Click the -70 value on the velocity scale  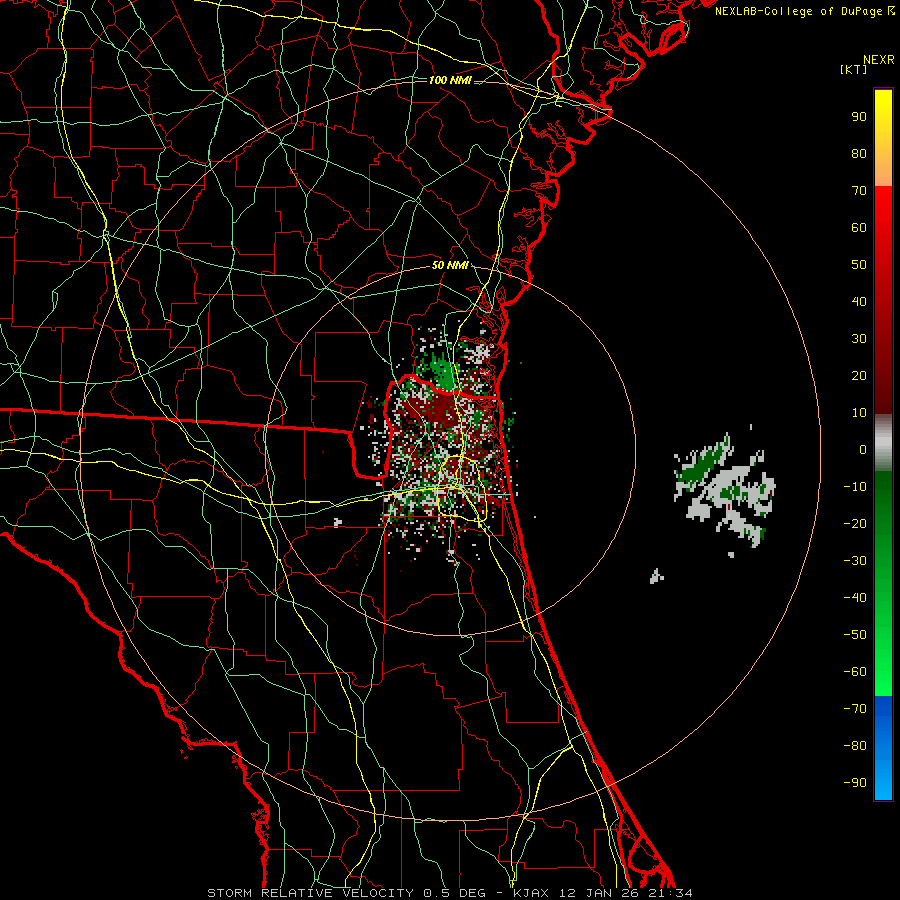pos(855,709)
